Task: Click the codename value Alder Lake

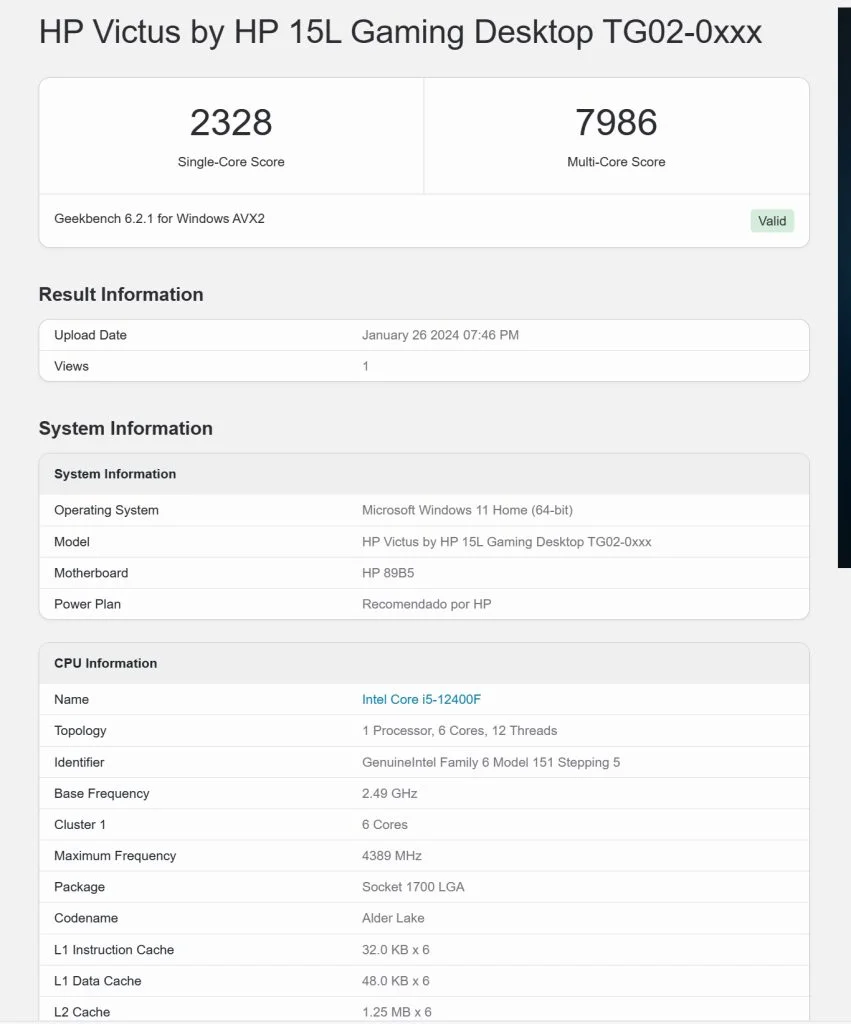Action: click(x=393, y=918)
